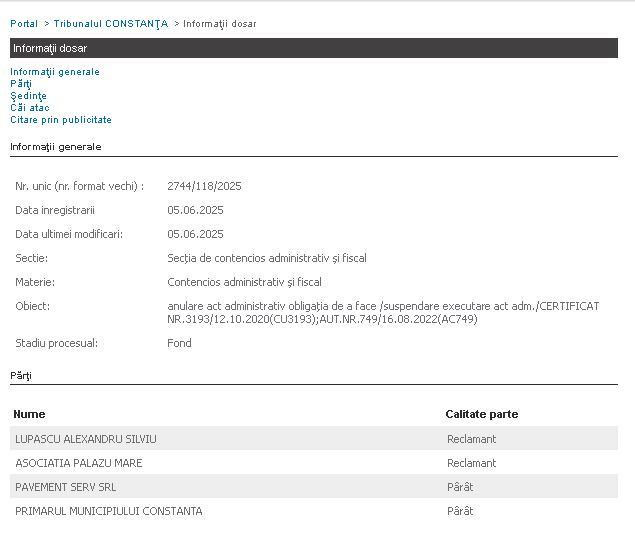Jump to Informaţii generale section link
The height and width of the screenshot is (535, 635).
[55, 72]
